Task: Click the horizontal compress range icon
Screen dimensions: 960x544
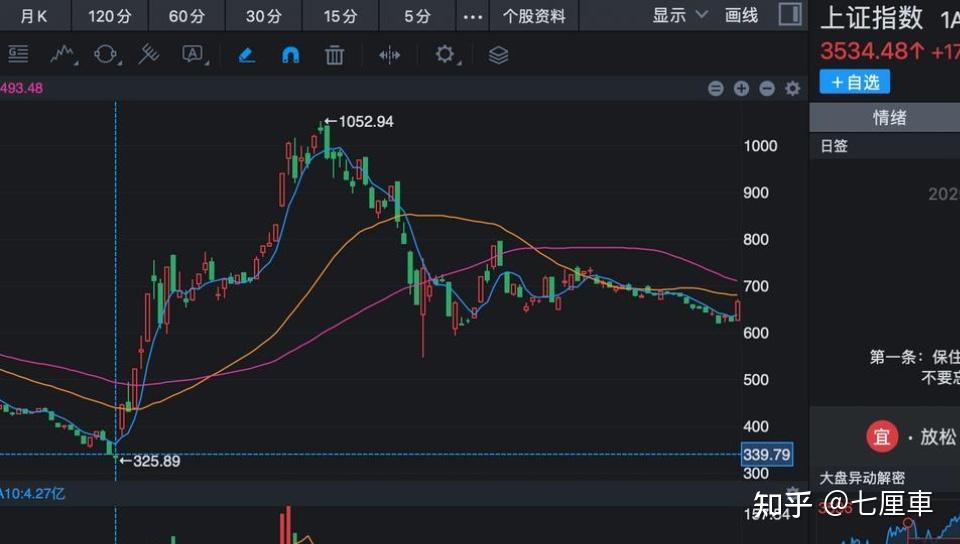Action: click(389, 55)
